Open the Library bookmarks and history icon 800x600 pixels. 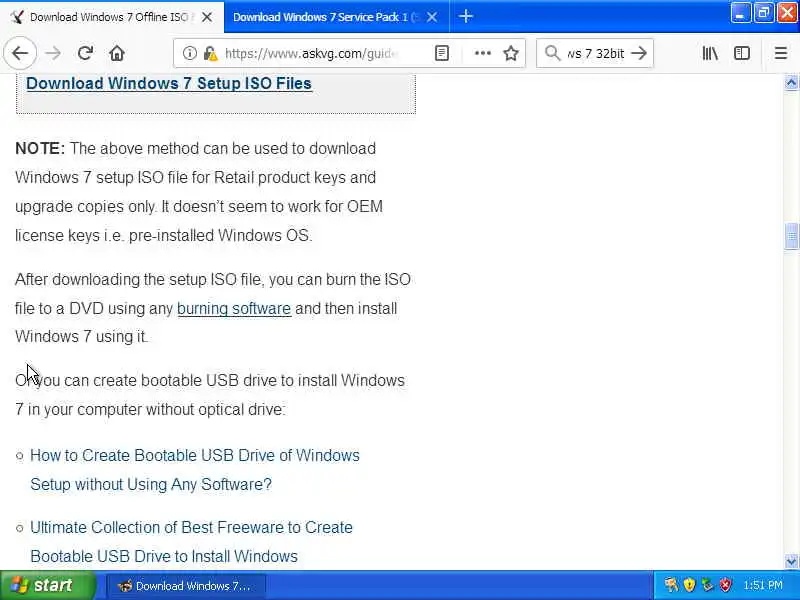tap(710, 53)
